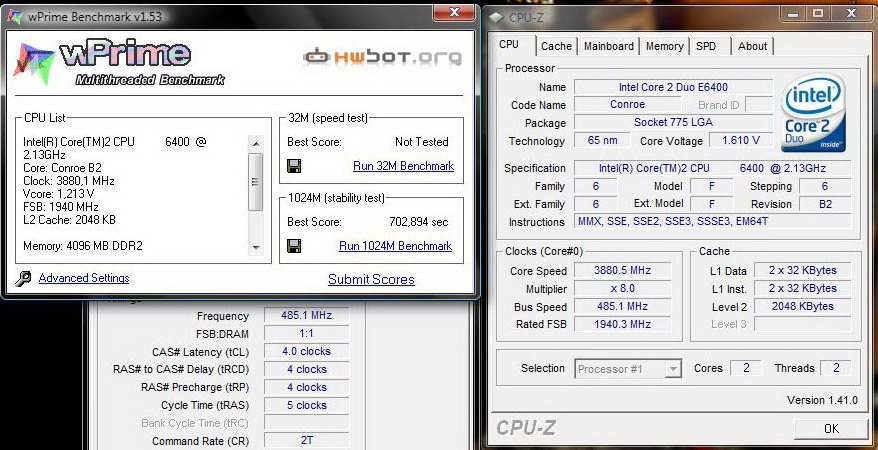The image size is (878, 450).
Task: Click the Not Tested 32M score text
Action: tap(422, 142)
